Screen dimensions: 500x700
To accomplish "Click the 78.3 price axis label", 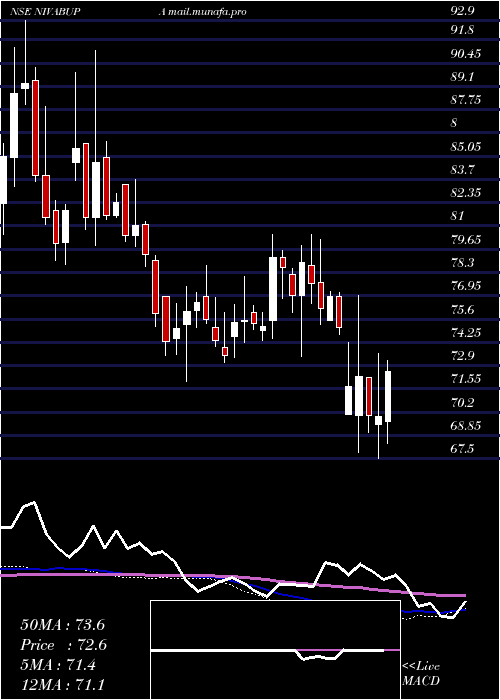I will (x=462, y=262).
